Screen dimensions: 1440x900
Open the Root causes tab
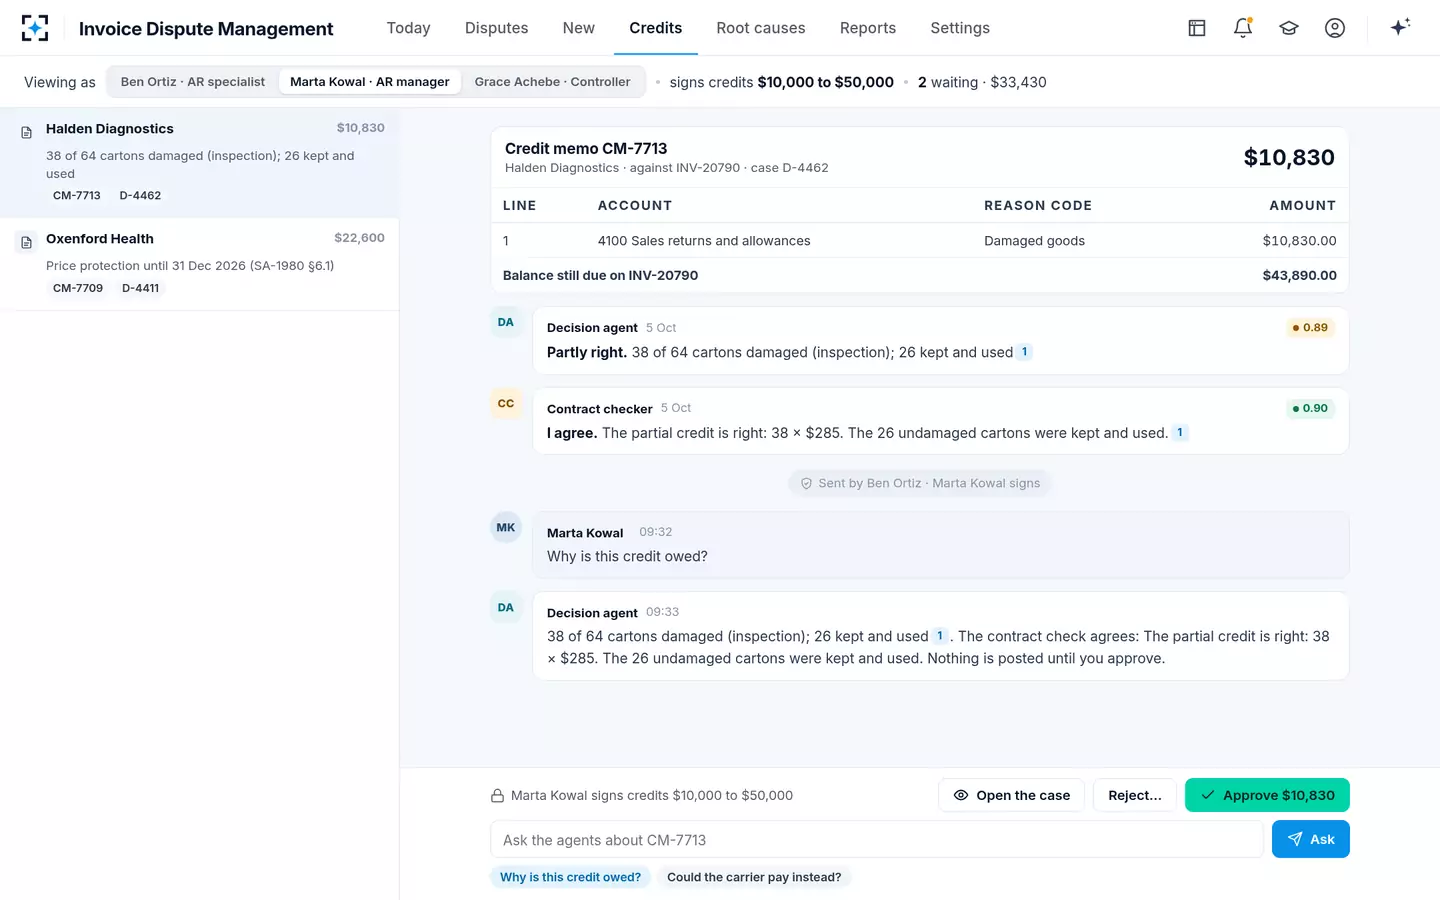(x=761, y=28)
